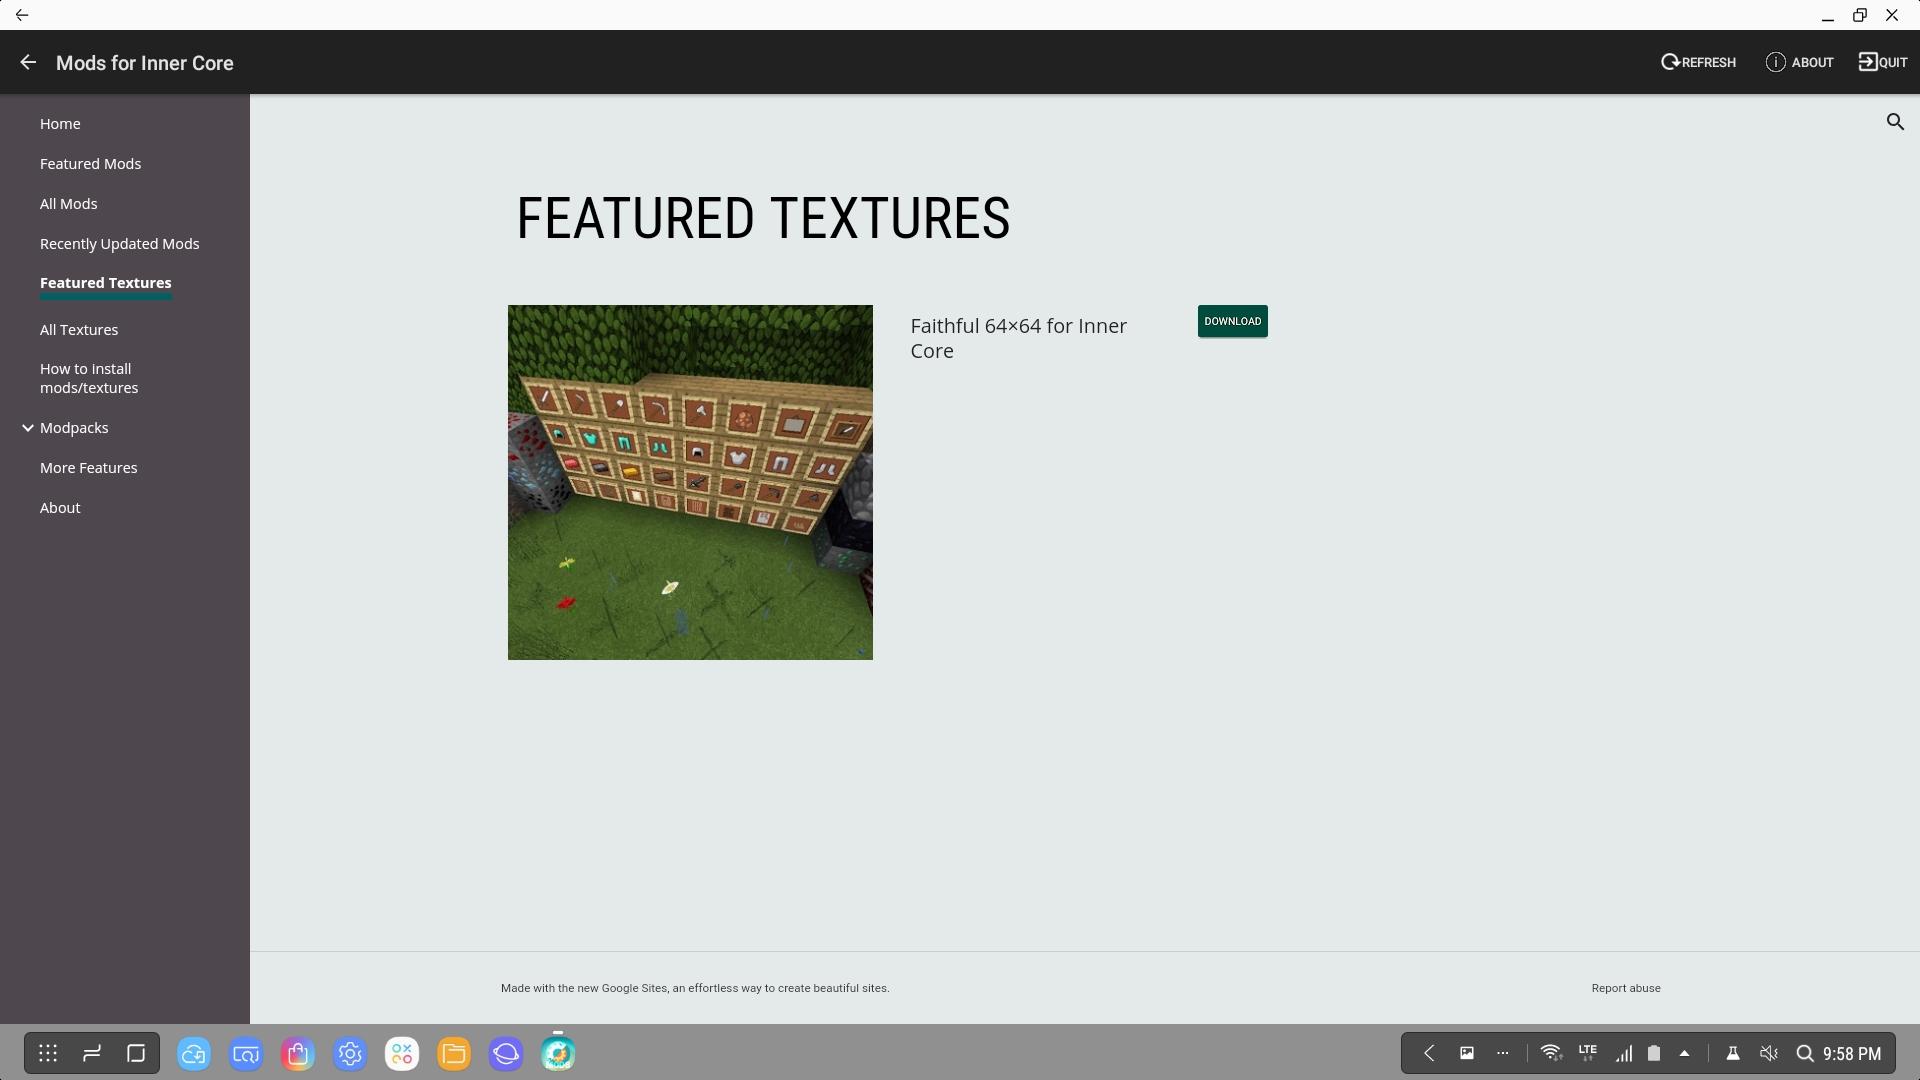Open the tray search magnifier
The image size is (1920, 1080).
(x=1805, y=1053)
